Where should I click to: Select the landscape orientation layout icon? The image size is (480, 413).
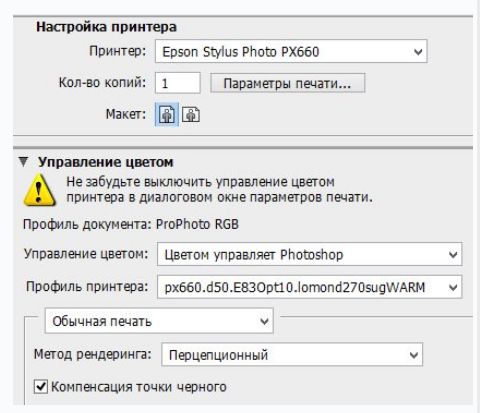tap(191, 114)
